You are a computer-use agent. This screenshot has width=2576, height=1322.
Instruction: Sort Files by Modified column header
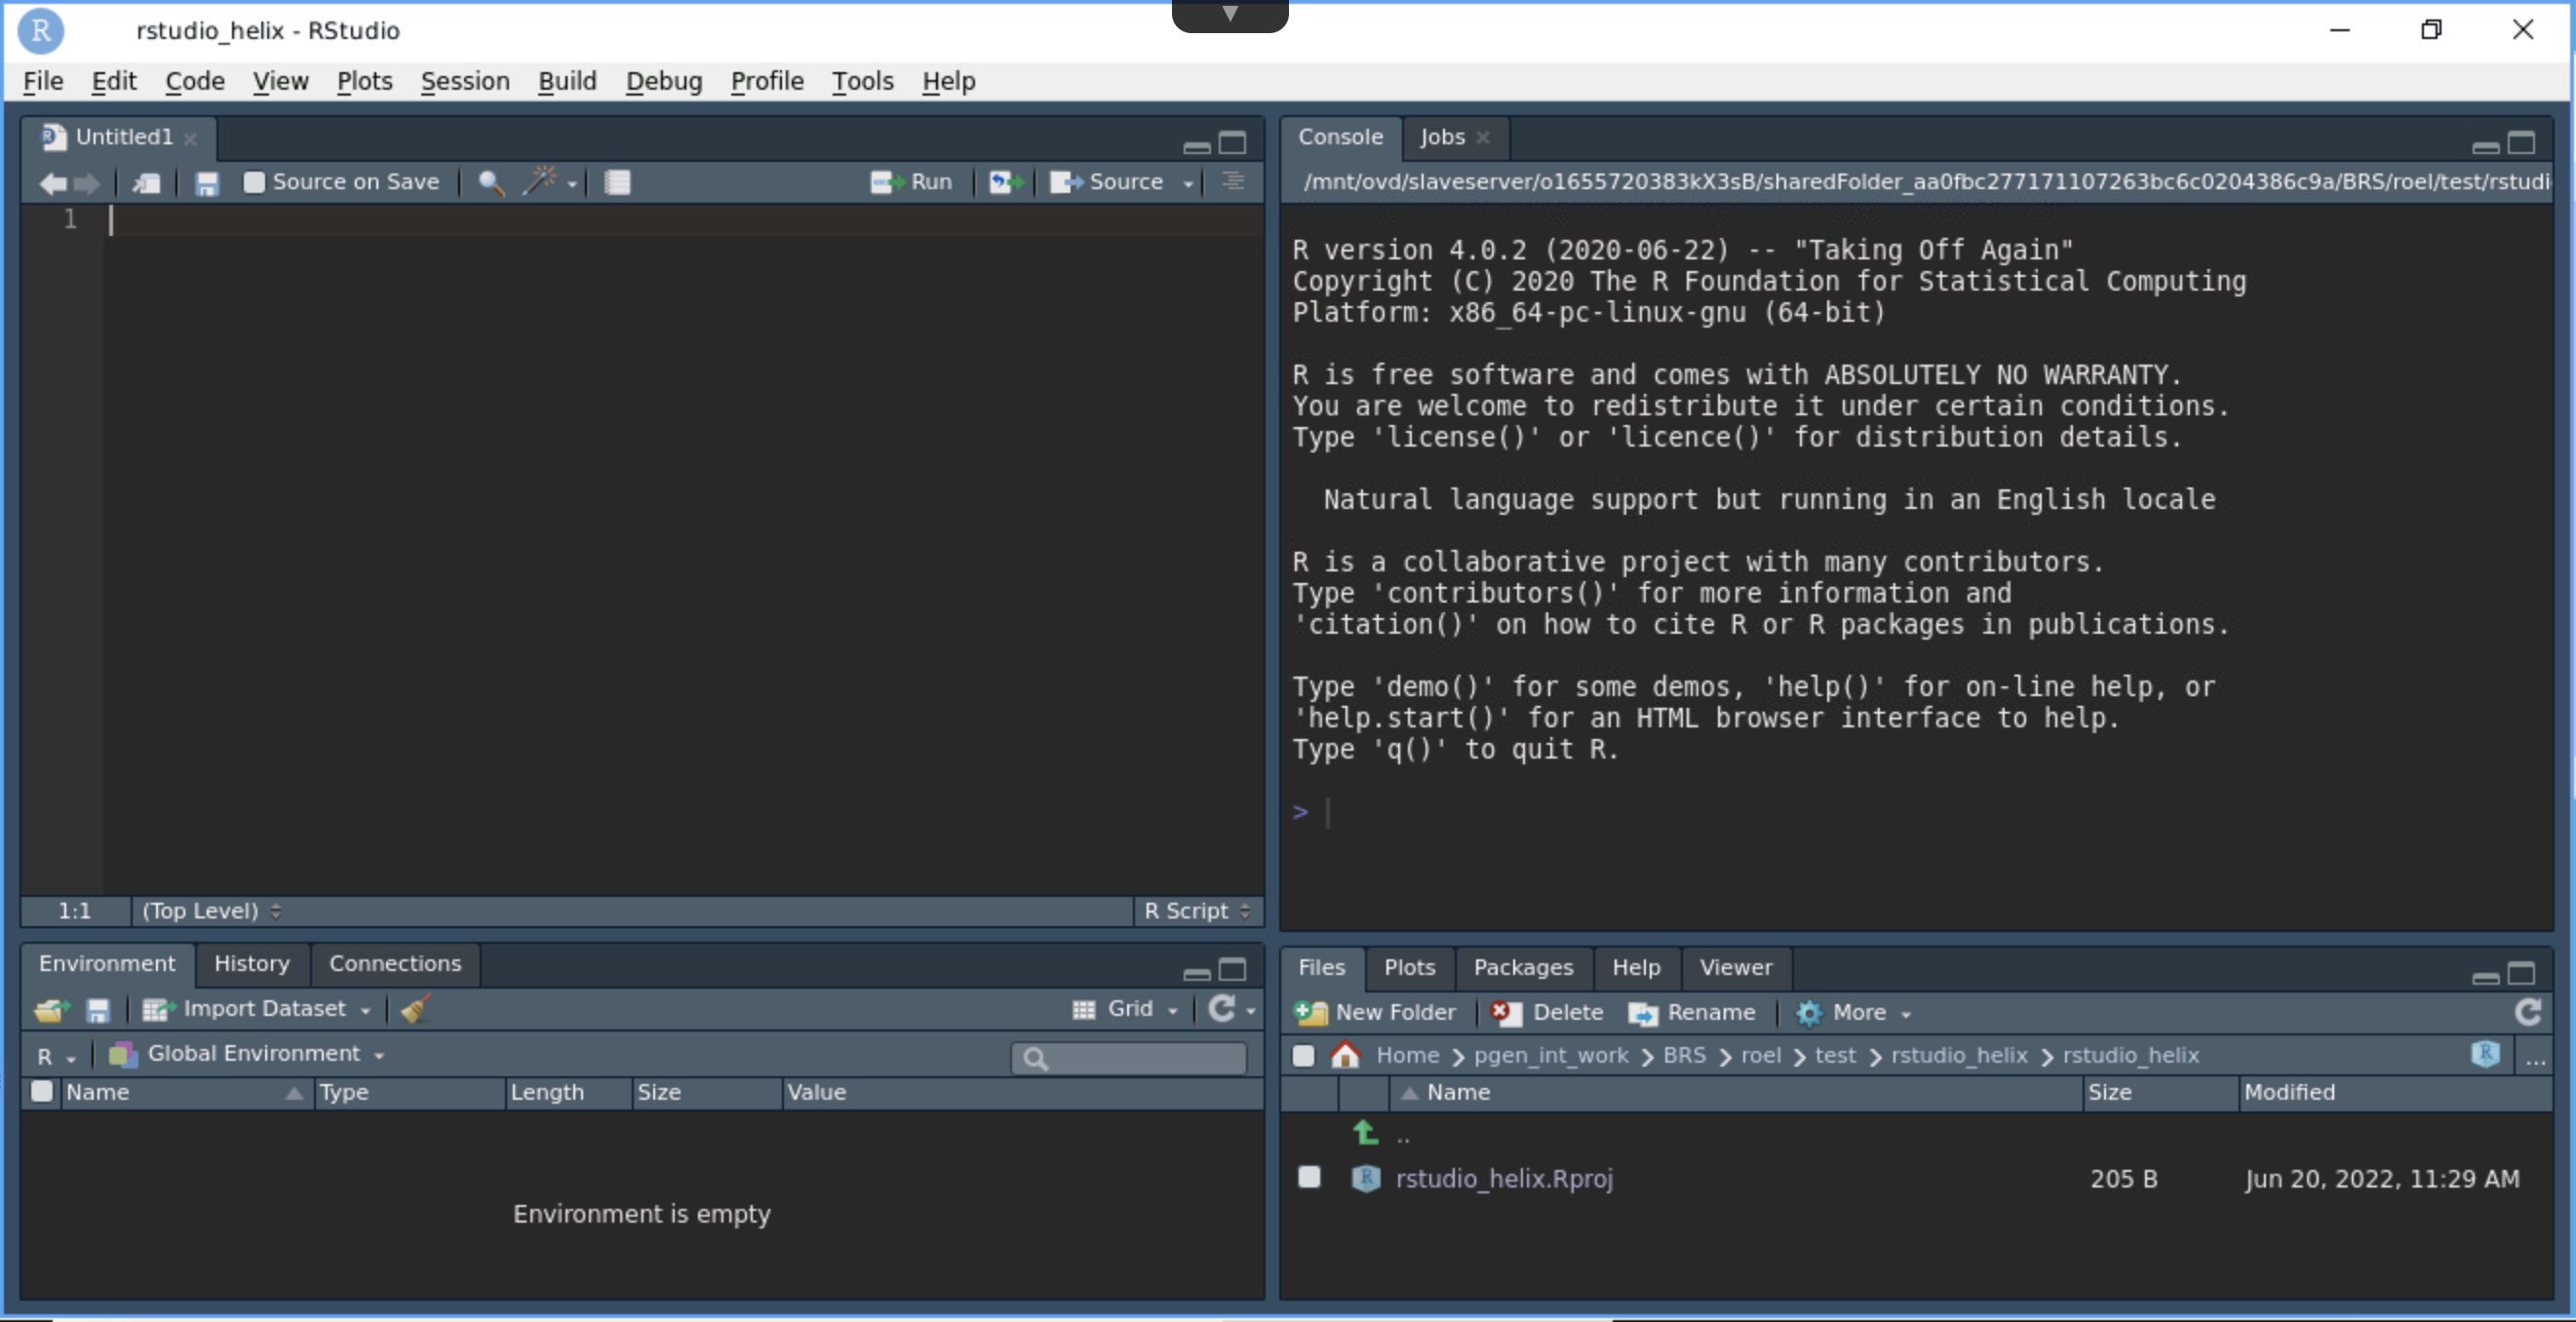(2394, 1092)
